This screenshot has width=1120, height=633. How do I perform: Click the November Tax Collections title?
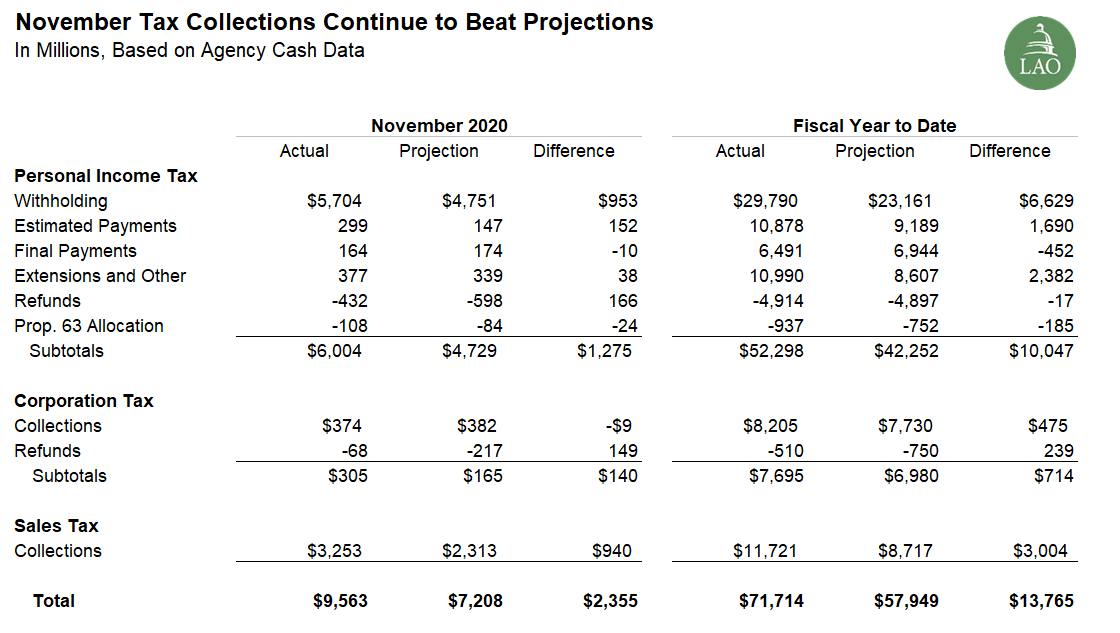[334, 22]
